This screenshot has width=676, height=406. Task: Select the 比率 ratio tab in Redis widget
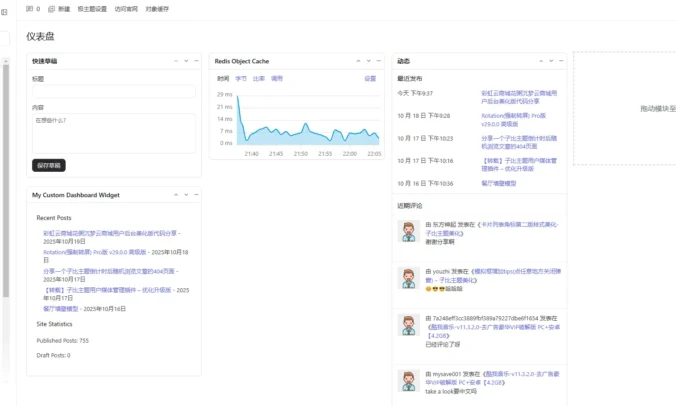(259, 78)
